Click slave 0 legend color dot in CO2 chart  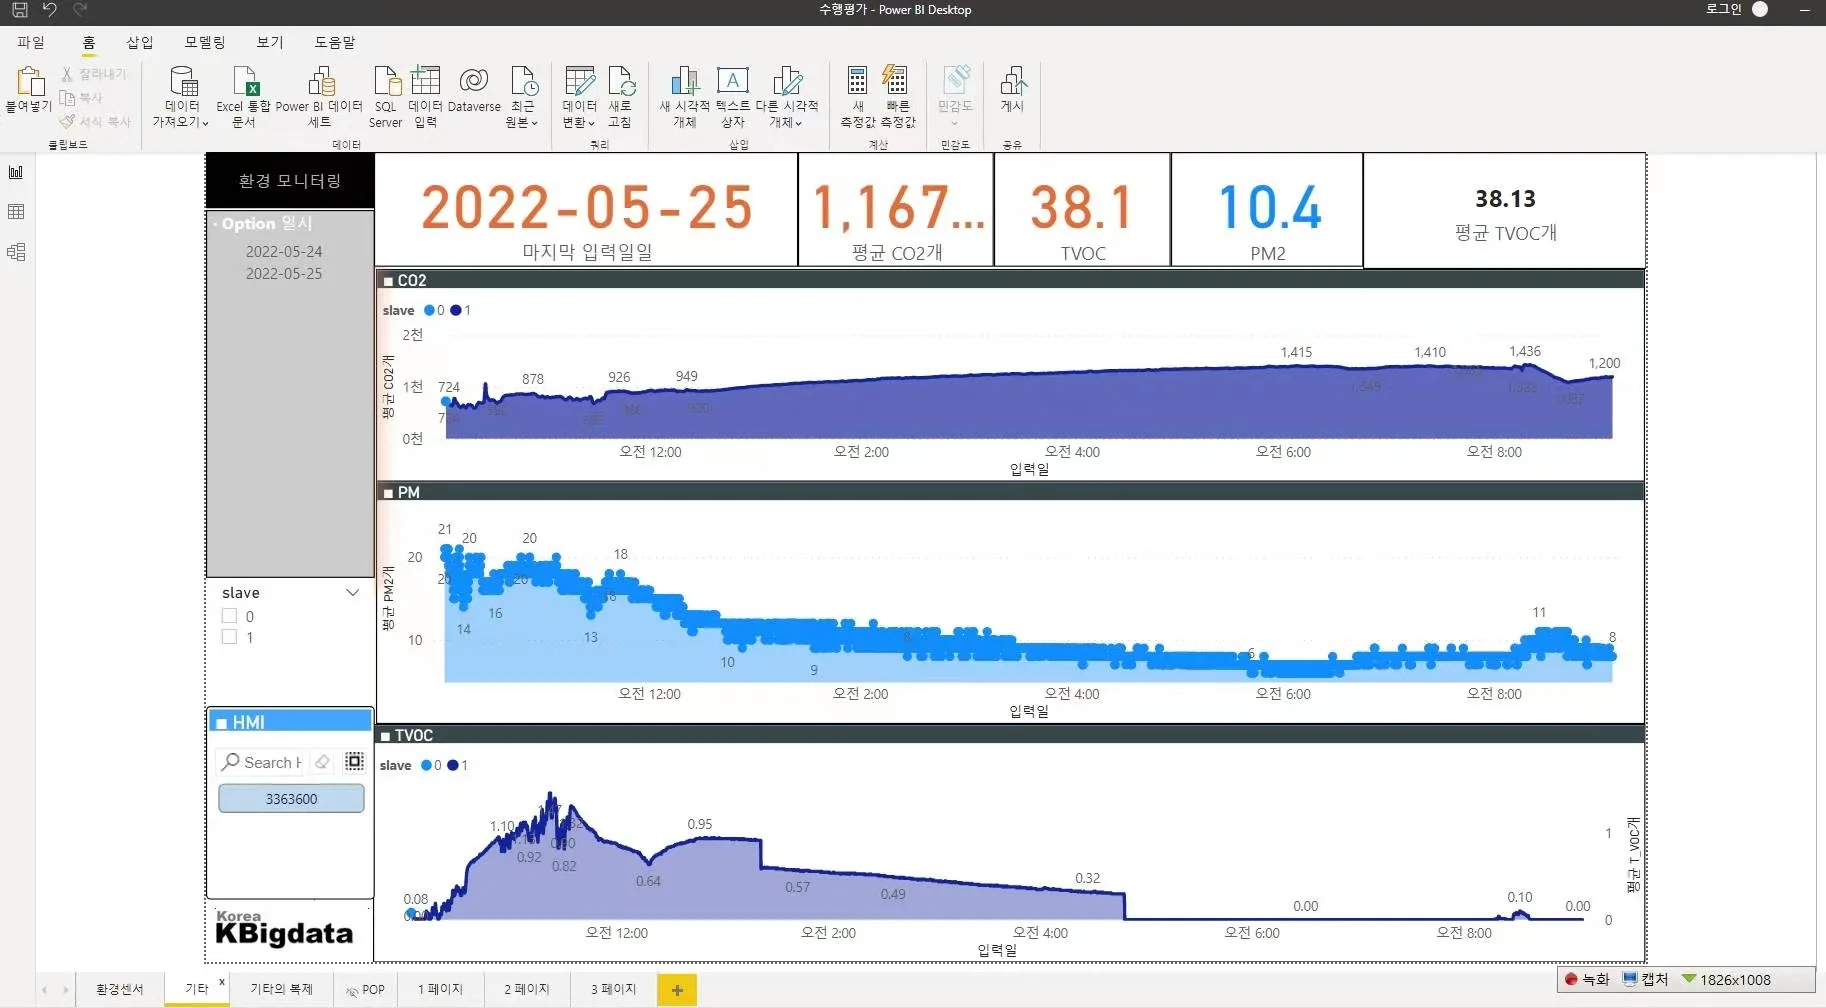click(x=429, y=310)
